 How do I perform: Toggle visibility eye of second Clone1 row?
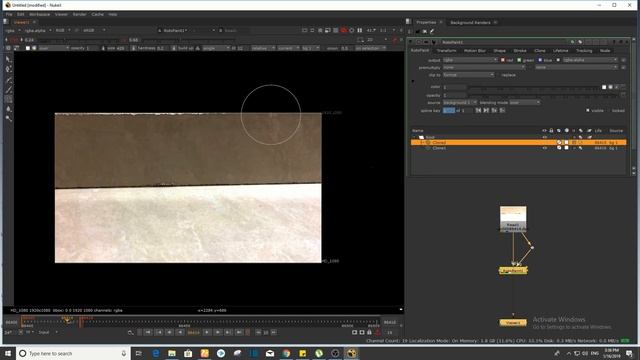click(x=544, y=148)
